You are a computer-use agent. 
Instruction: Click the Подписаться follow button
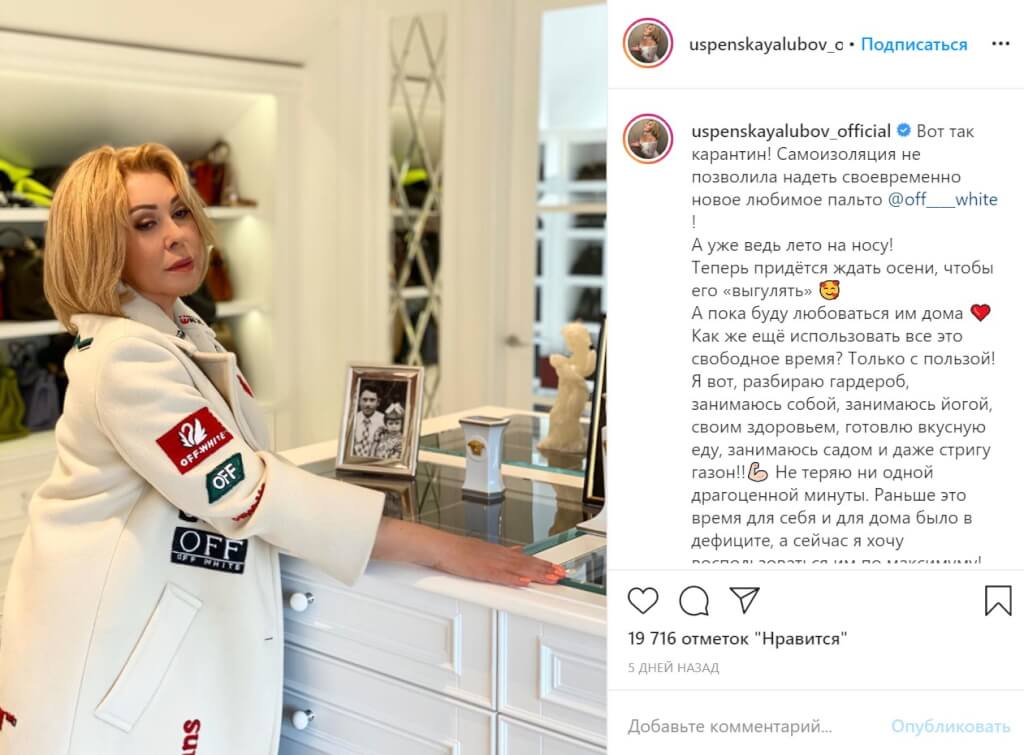pyautogui.click(x=914, y=44)
